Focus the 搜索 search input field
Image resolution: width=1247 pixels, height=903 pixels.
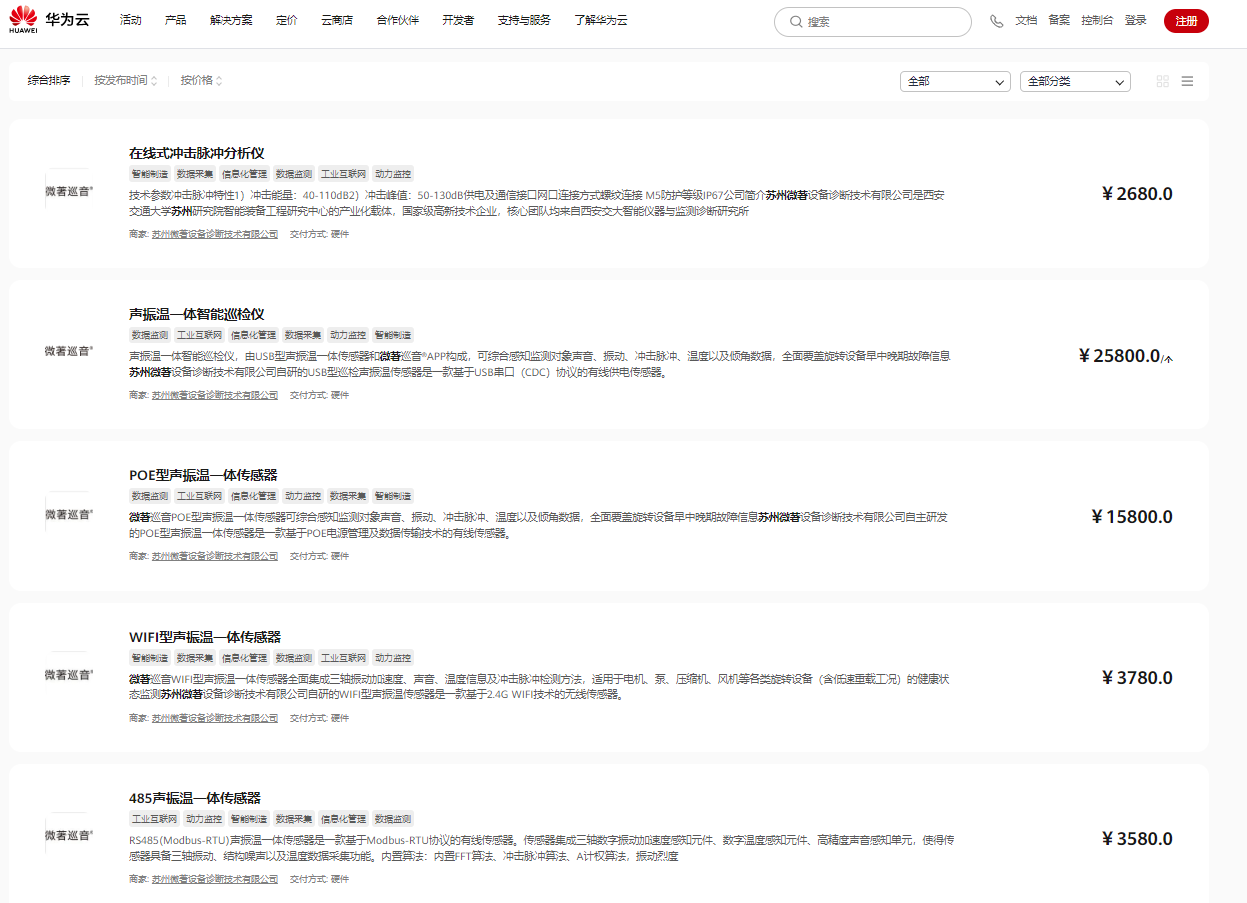coord(873,22)
